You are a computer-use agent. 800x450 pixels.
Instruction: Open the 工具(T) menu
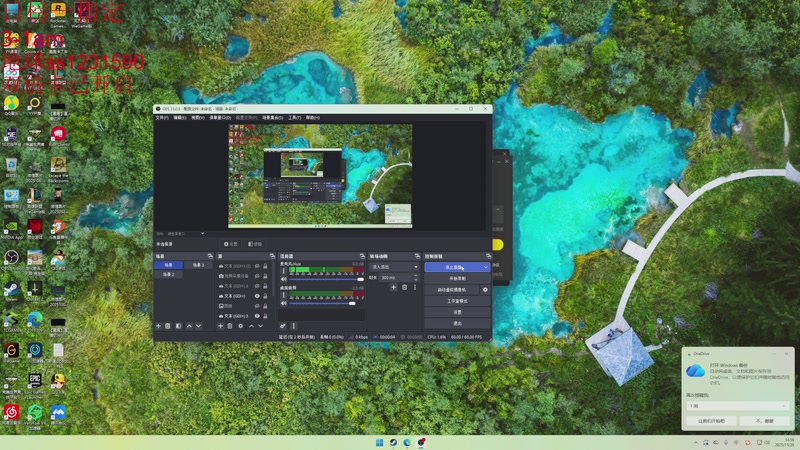coord(294,118)
